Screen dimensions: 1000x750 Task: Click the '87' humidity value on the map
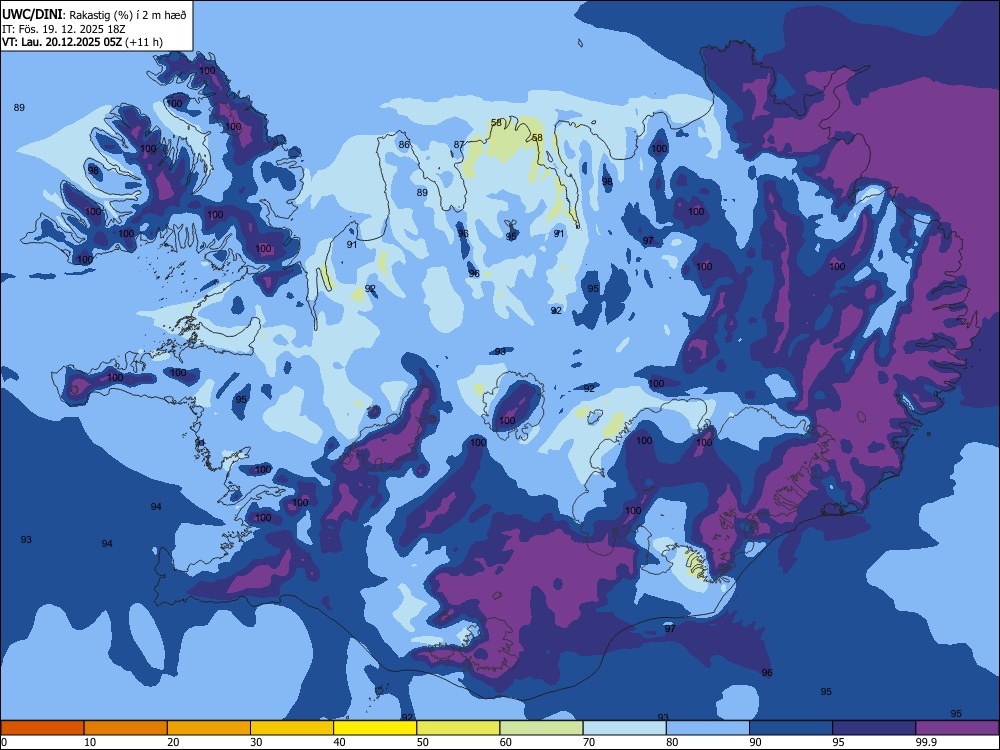click(x=459, y=145)
